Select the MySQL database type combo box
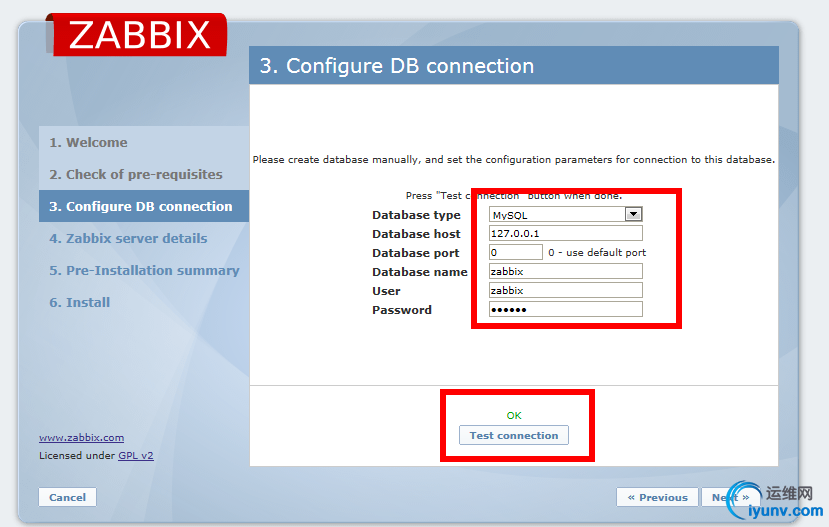The image size is (829, 527). pos(566,214)
